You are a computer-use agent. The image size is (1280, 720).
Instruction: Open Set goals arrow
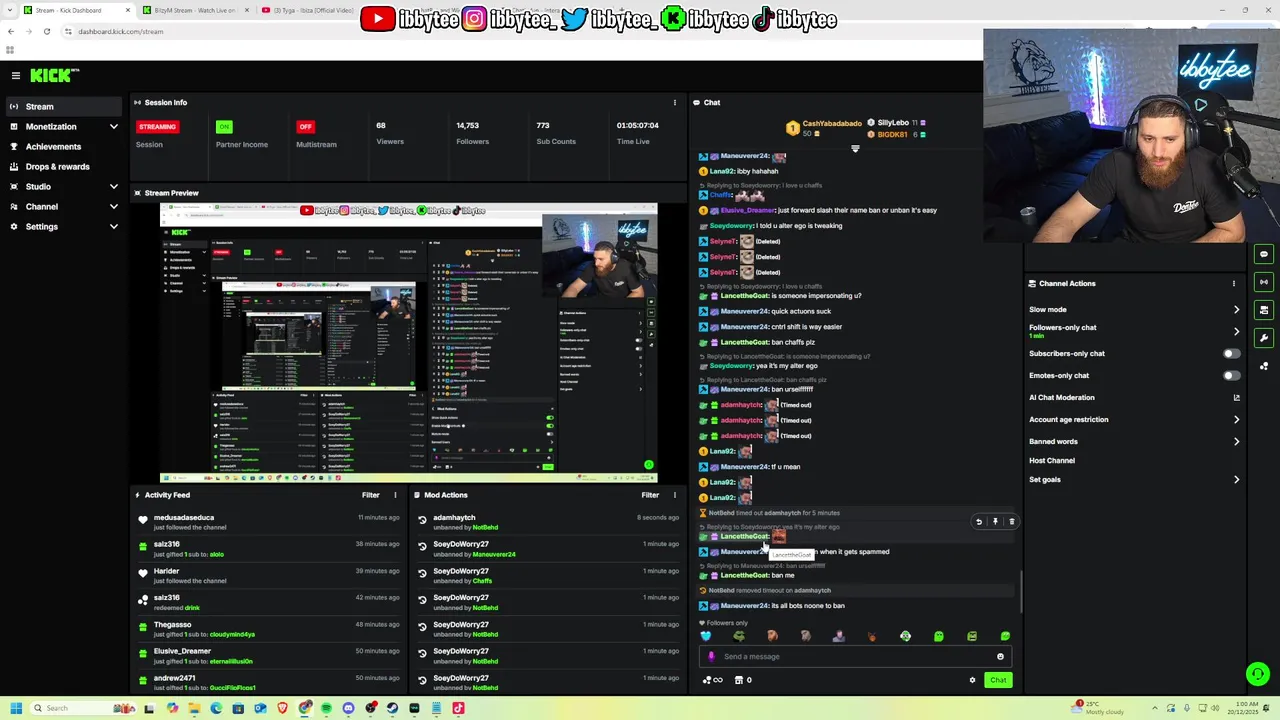pyautogui.click(x=1236, y=480)
